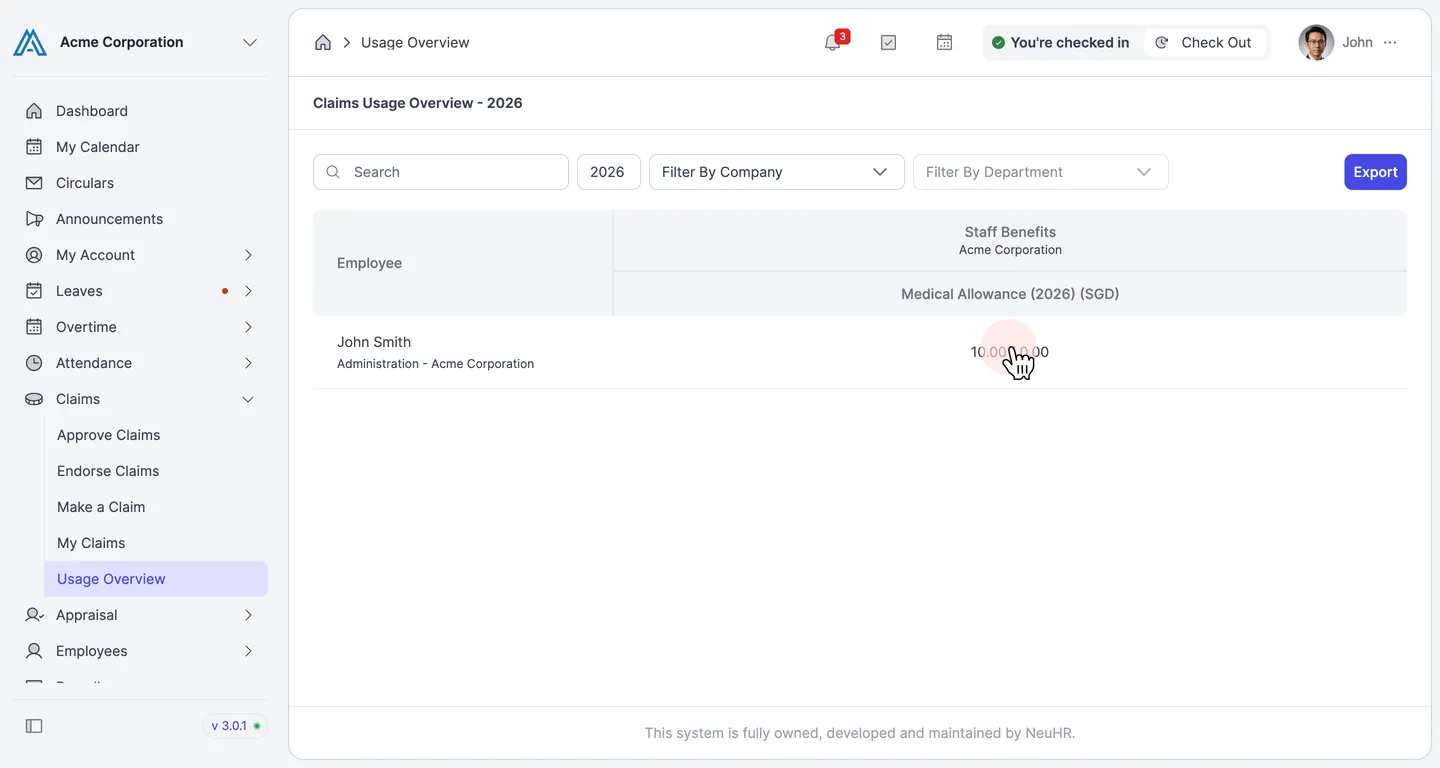The width and height of the screenshot is (1440, 768).
Task: Click the Medical Allowance (2026) (SGD) header
Action: tap(1010, 294)
